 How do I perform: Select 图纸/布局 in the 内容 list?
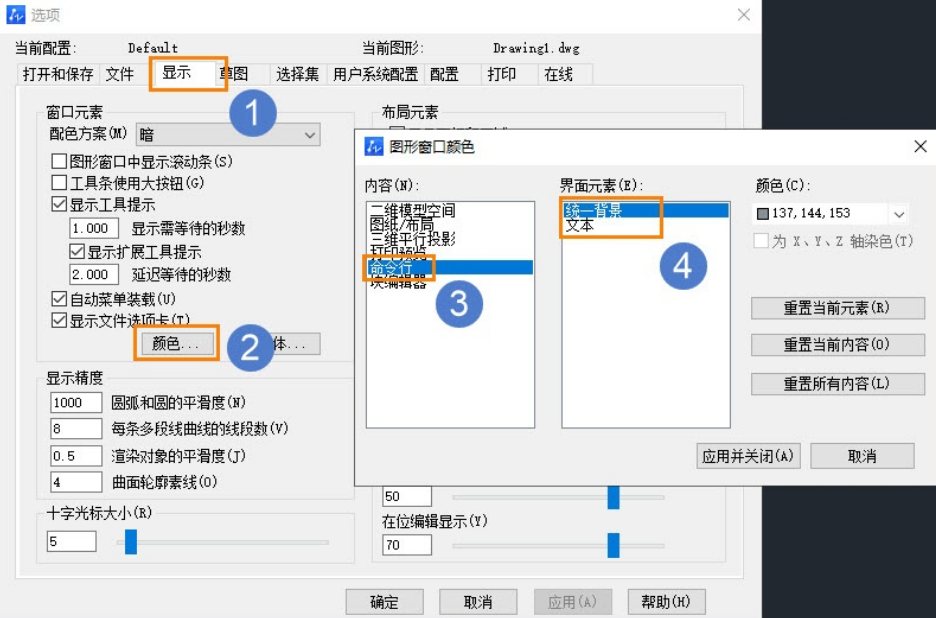(402, 225)
